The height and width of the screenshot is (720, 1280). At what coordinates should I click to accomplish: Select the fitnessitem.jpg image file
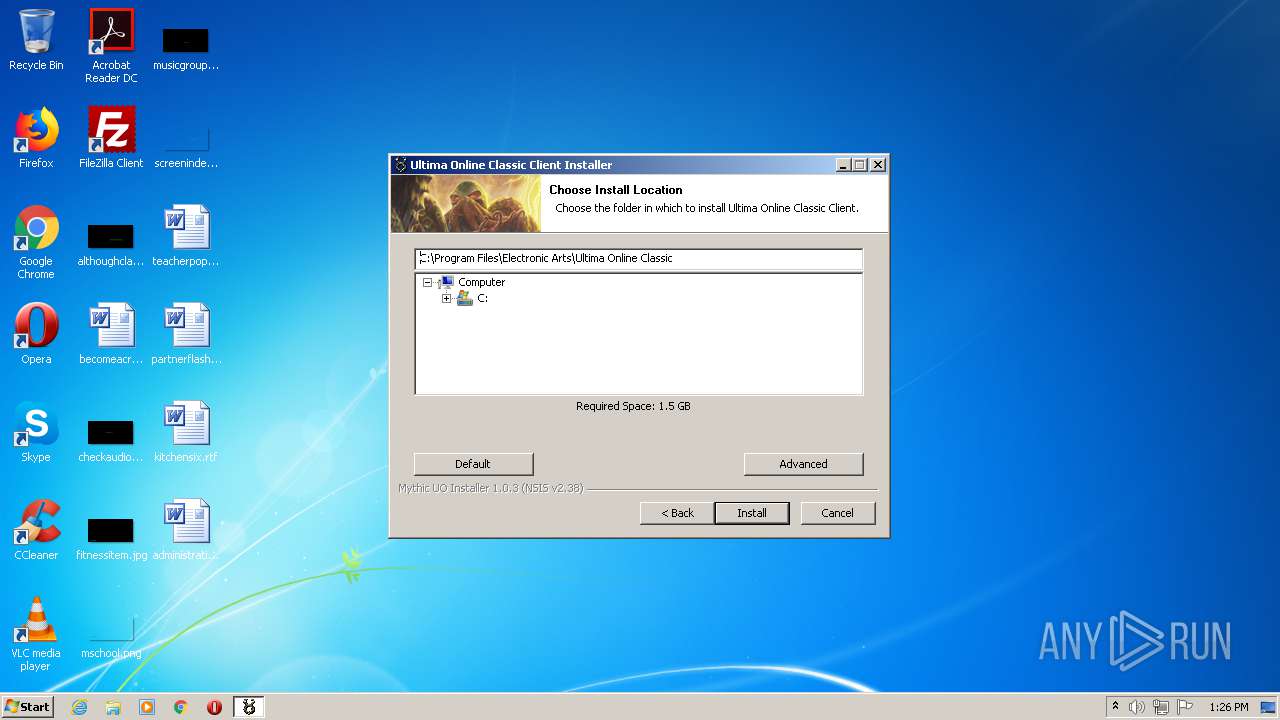click(x=111, y=538)
